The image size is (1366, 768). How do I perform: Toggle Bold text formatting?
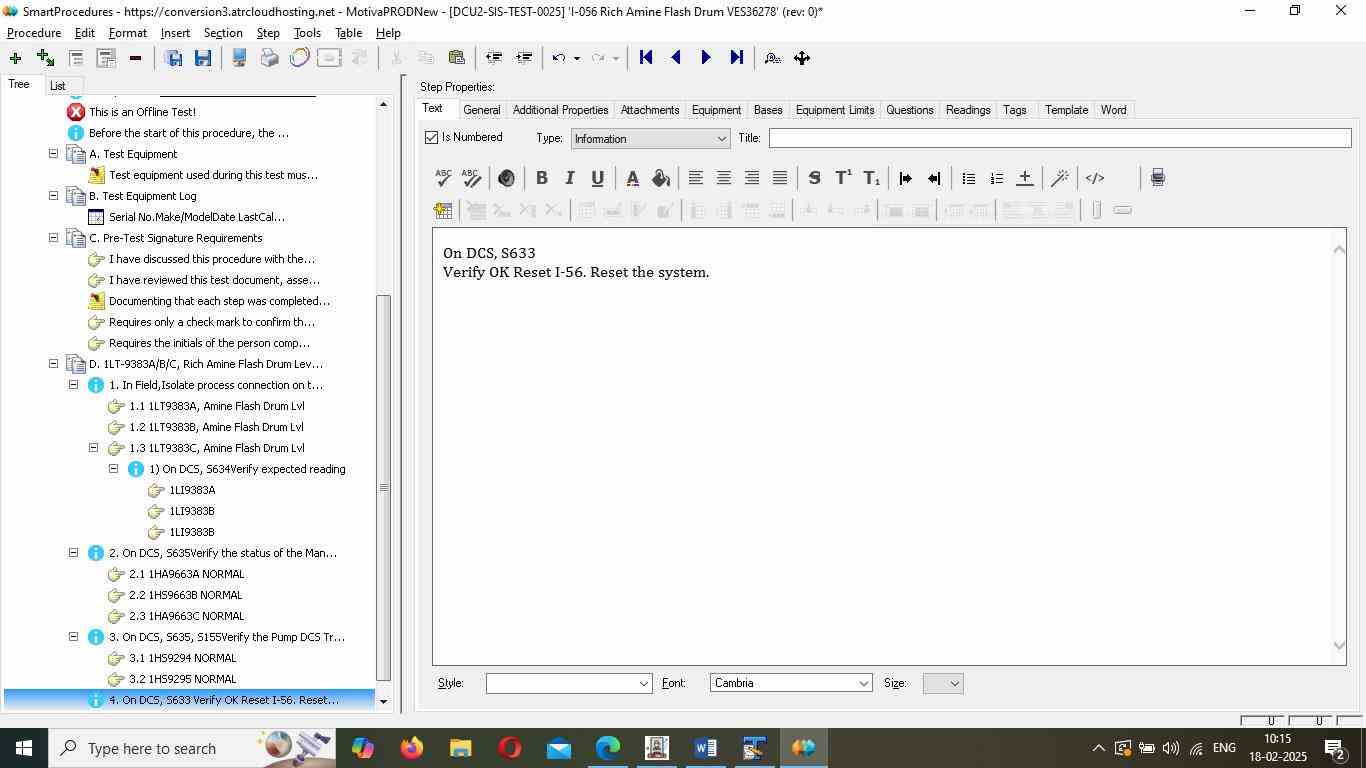point(541,178)
